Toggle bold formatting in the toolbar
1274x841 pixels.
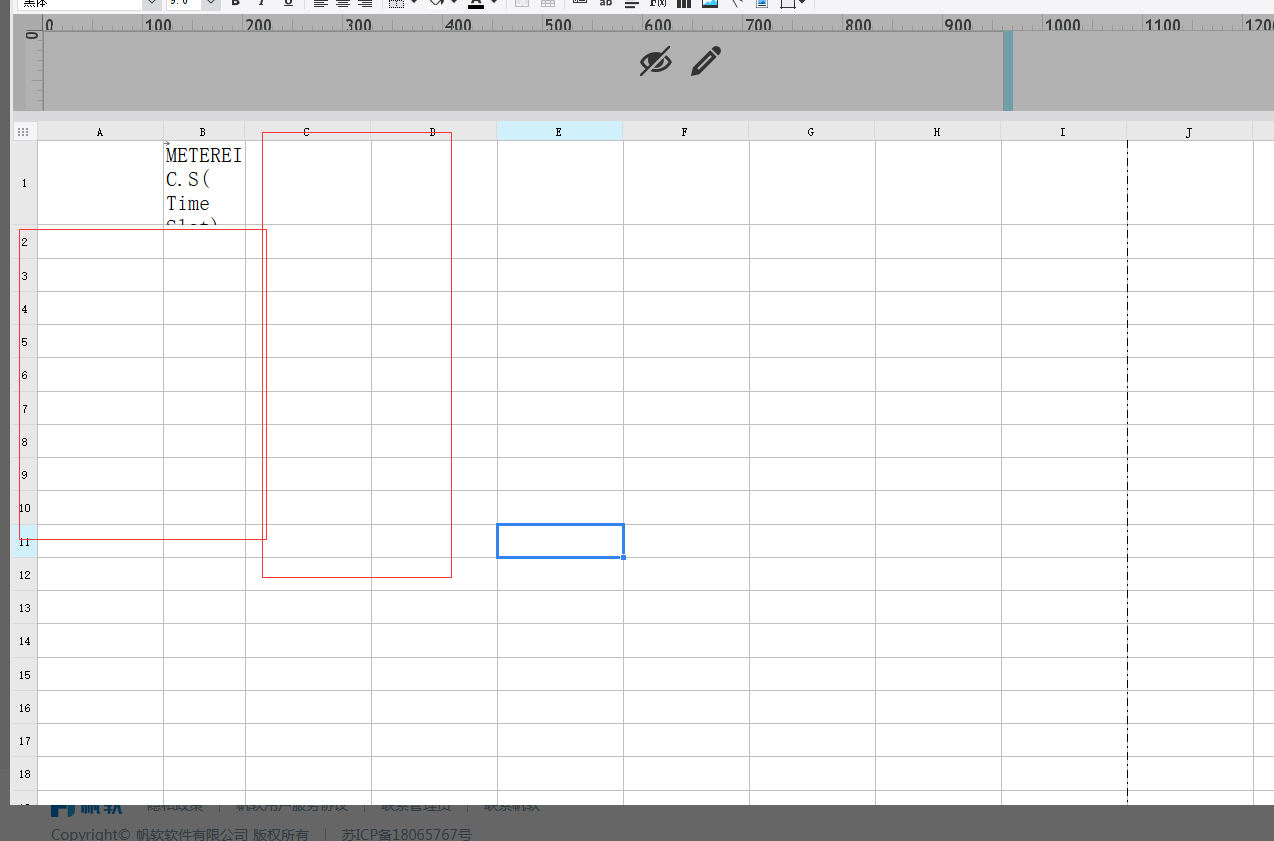(x=235, y=3)
